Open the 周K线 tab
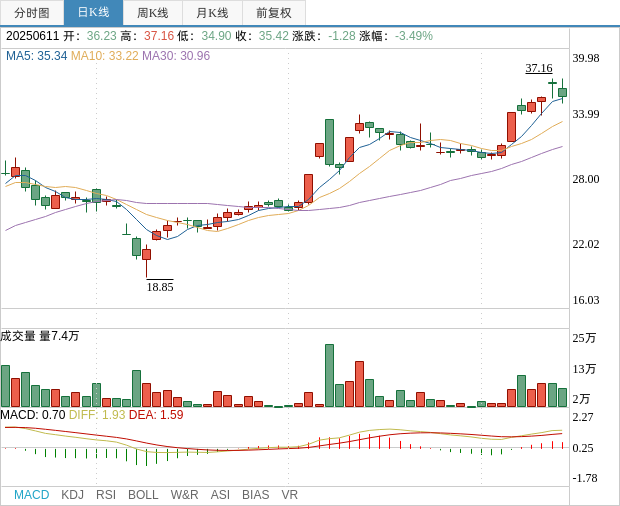620x506 pixels. 153,13
